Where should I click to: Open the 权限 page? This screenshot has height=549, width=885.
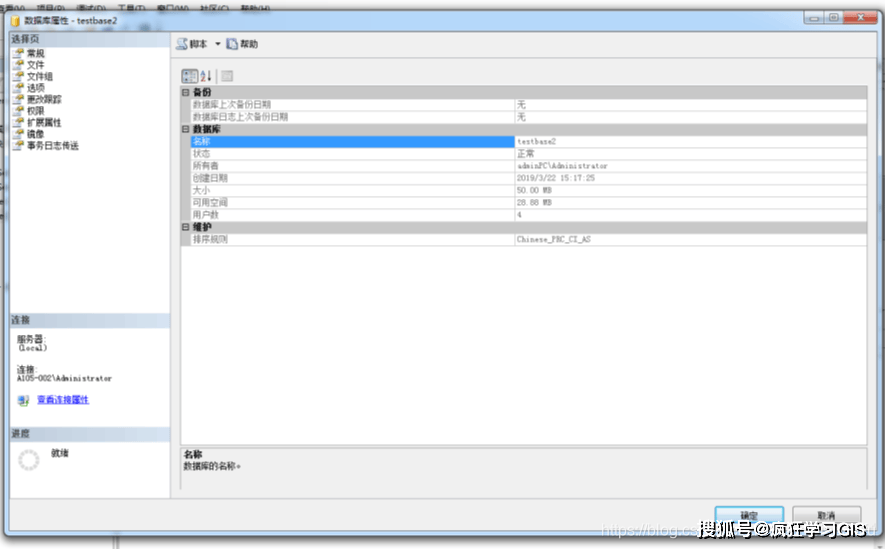tap(35, 111)
